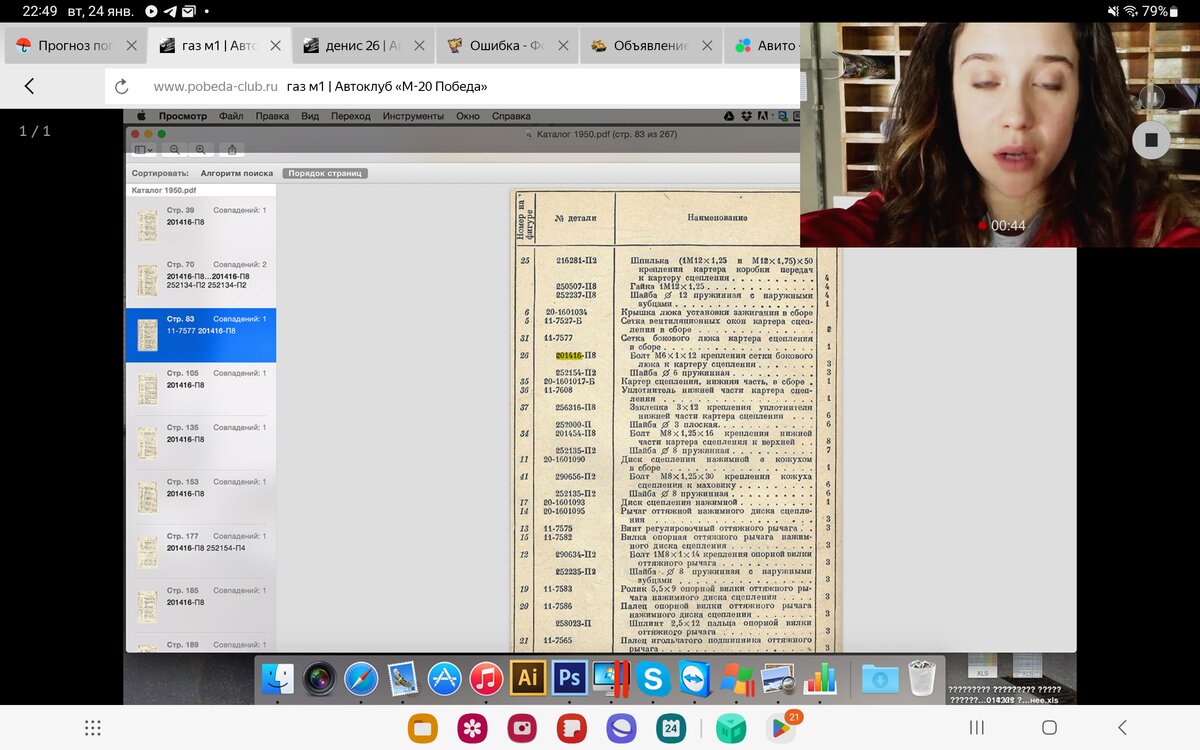This screenshot has width=1200, height=750.
Task: Tap the browser back arrow
Action: [29, 86]
